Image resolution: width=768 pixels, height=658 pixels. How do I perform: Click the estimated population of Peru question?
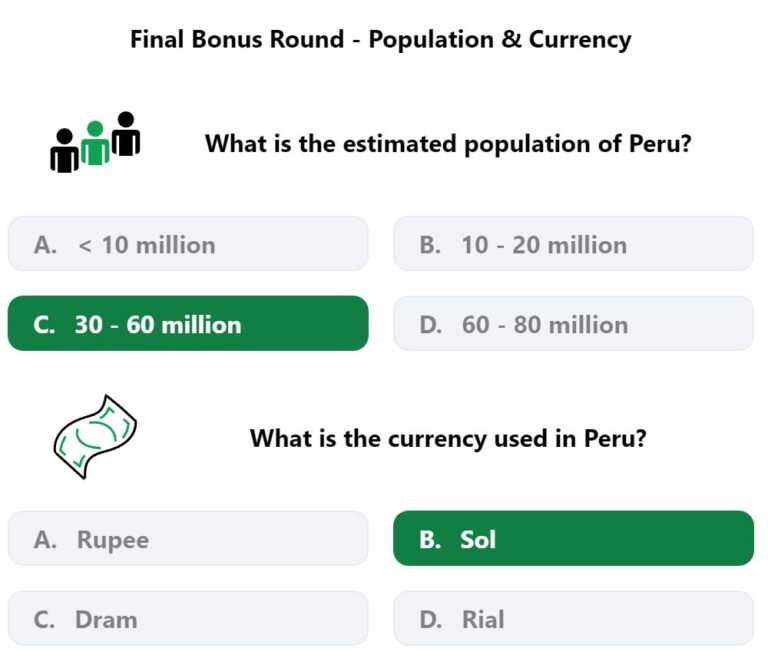448,144
